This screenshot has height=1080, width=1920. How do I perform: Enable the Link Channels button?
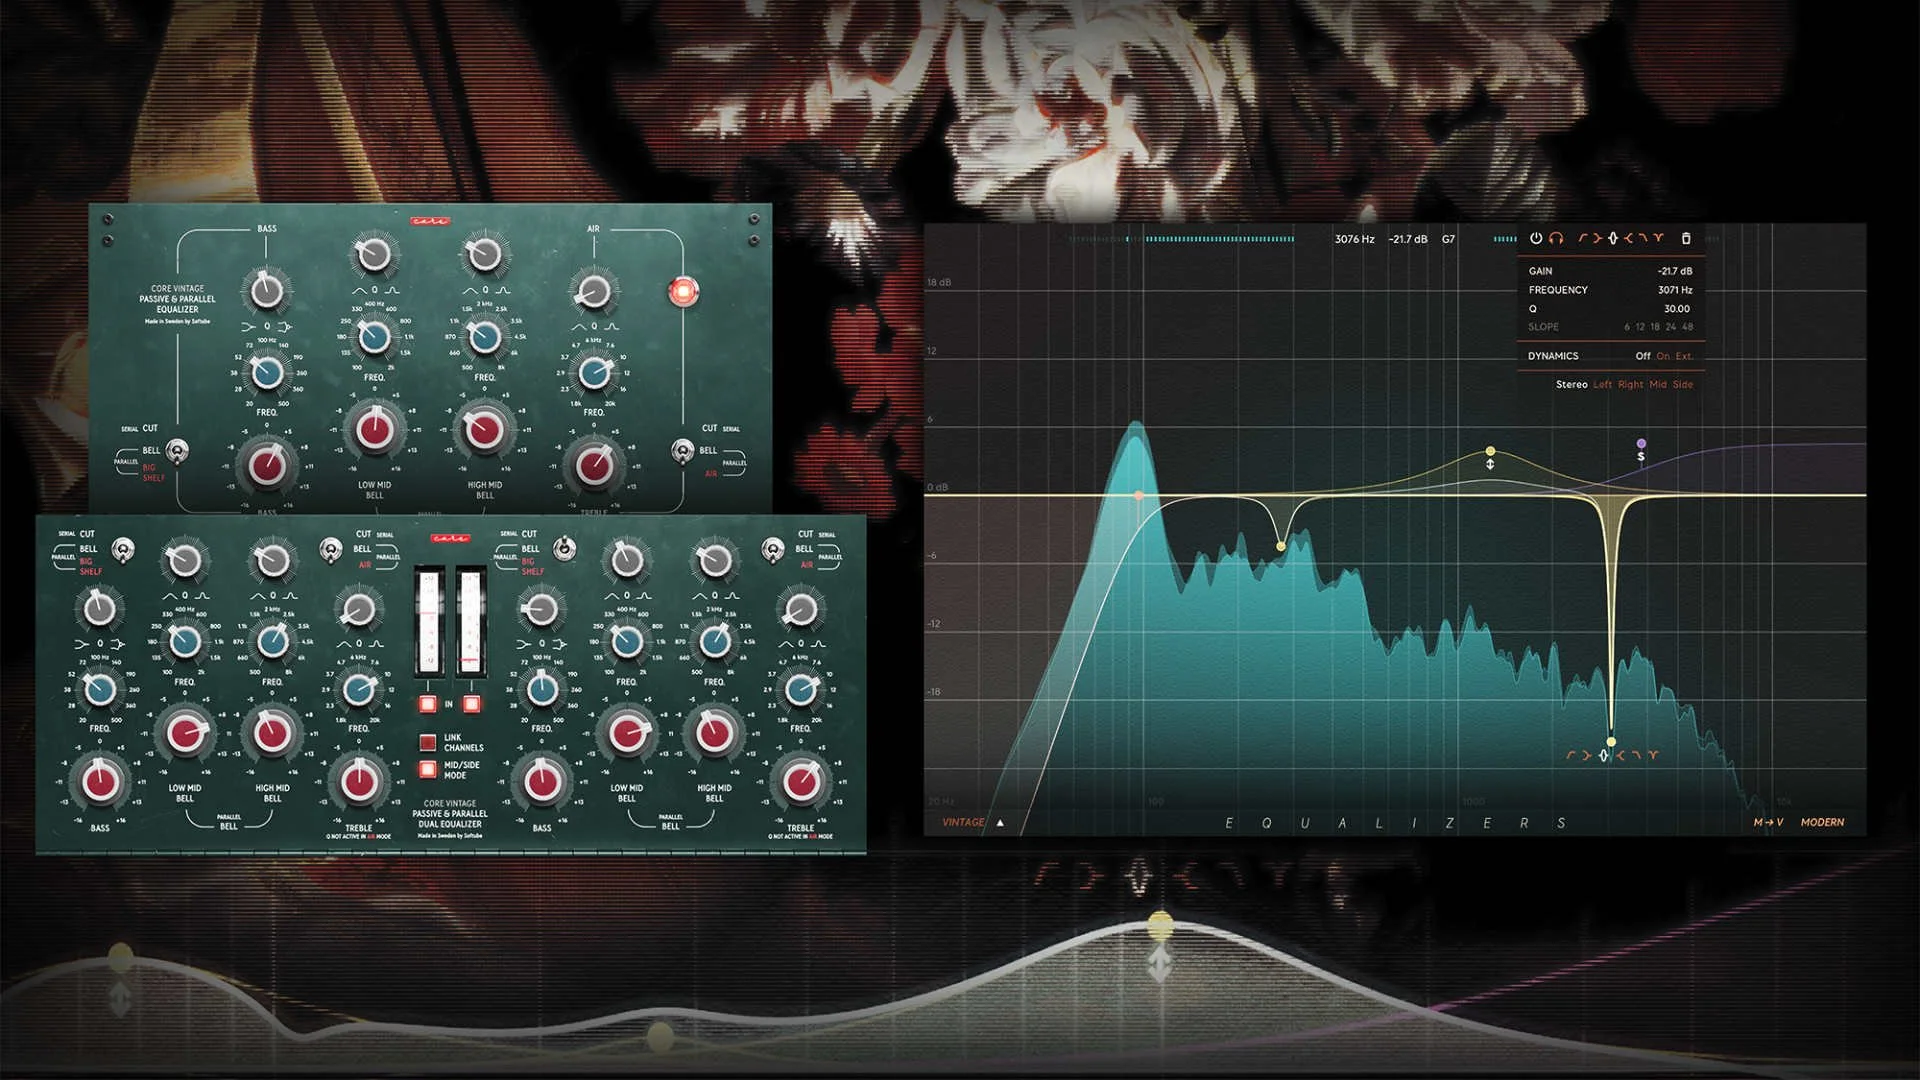point(428,742)
